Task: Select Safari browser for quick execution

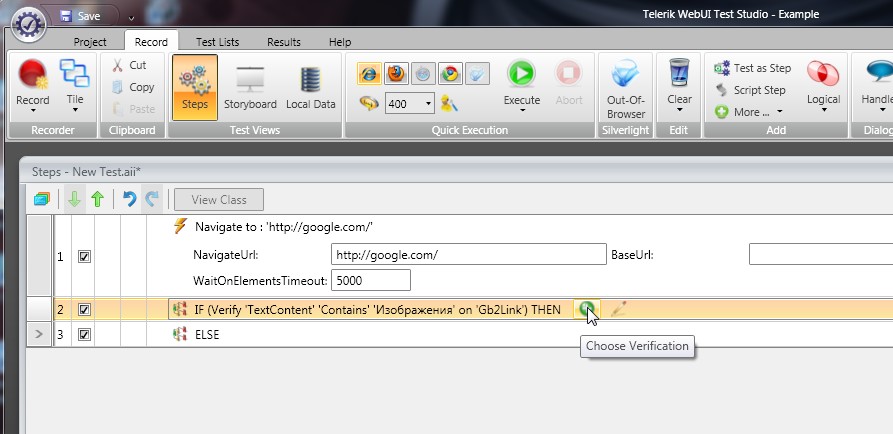Action: click(423, 74)
